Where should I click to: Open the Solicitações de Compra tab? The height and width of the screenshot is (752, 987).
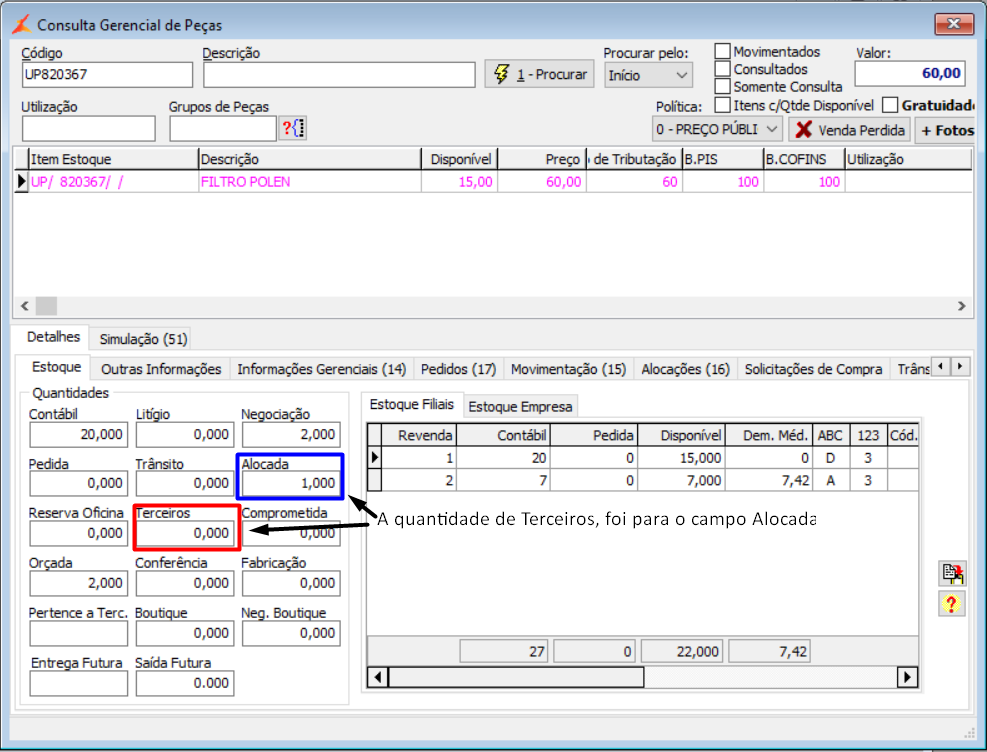813,369
